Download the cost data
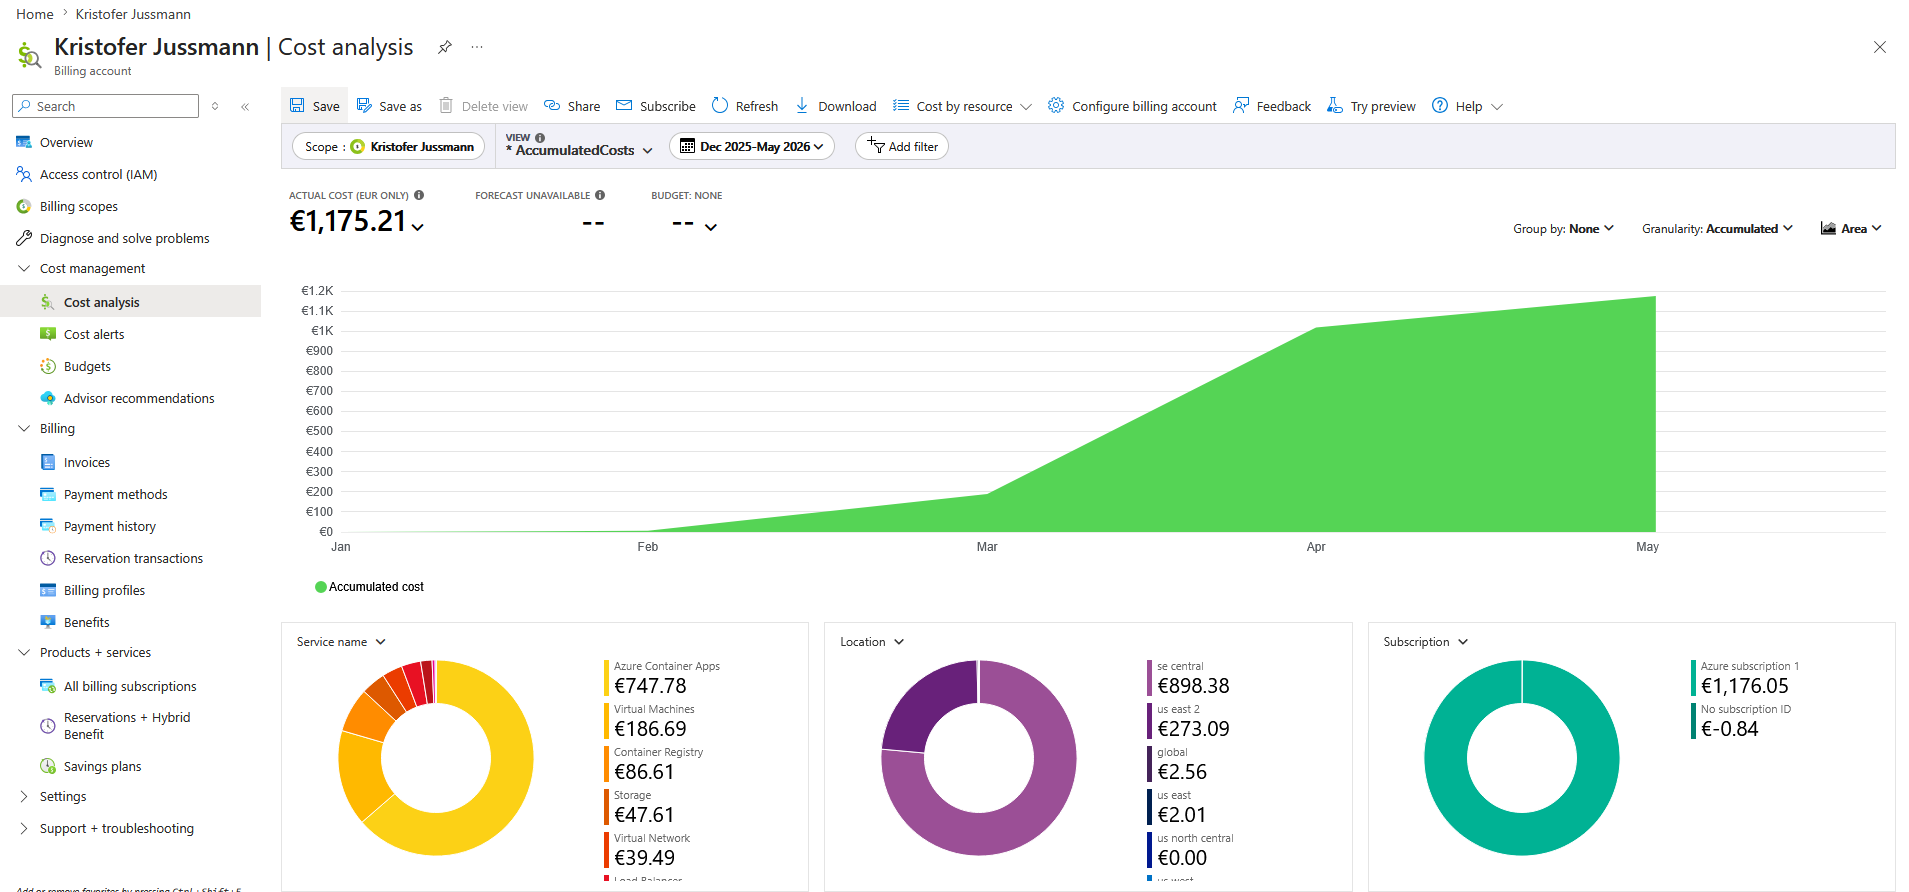The width and height of the screenshot is (1909, 892). 836,106
